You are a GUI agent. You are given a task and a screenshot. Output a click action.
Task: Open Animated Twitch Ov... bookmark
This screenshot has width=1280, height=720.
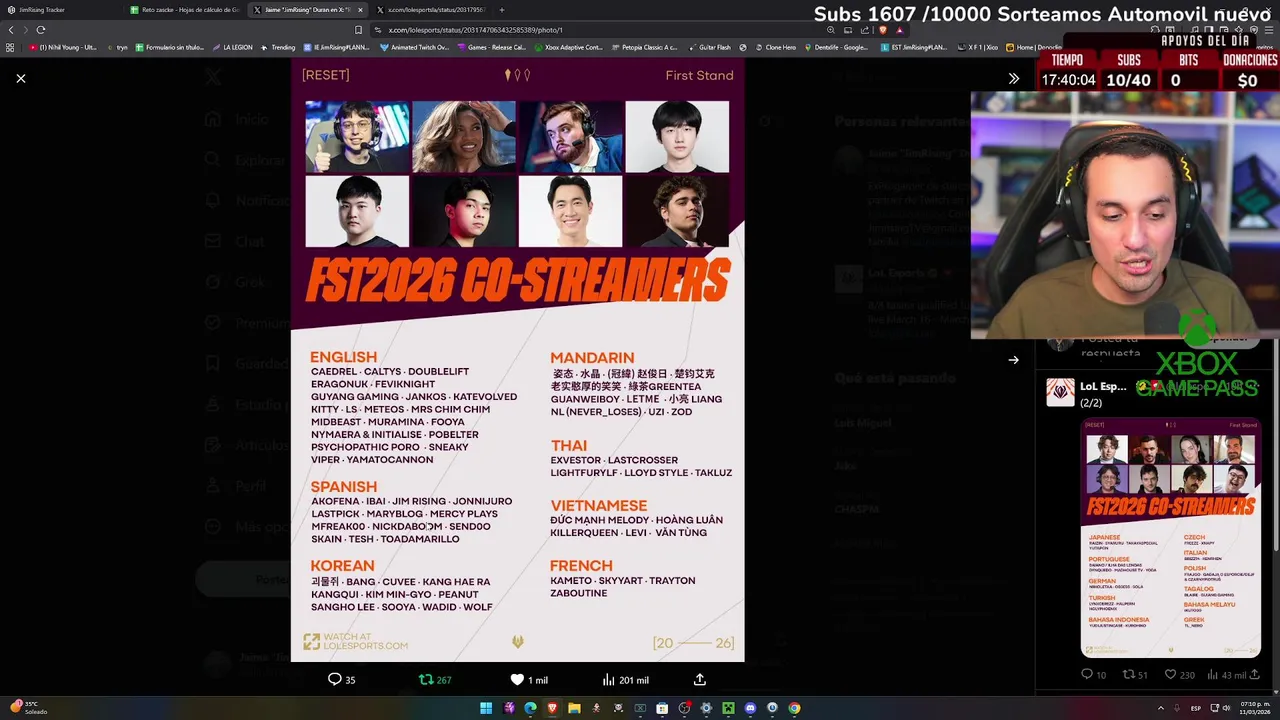tap(415, 47)
